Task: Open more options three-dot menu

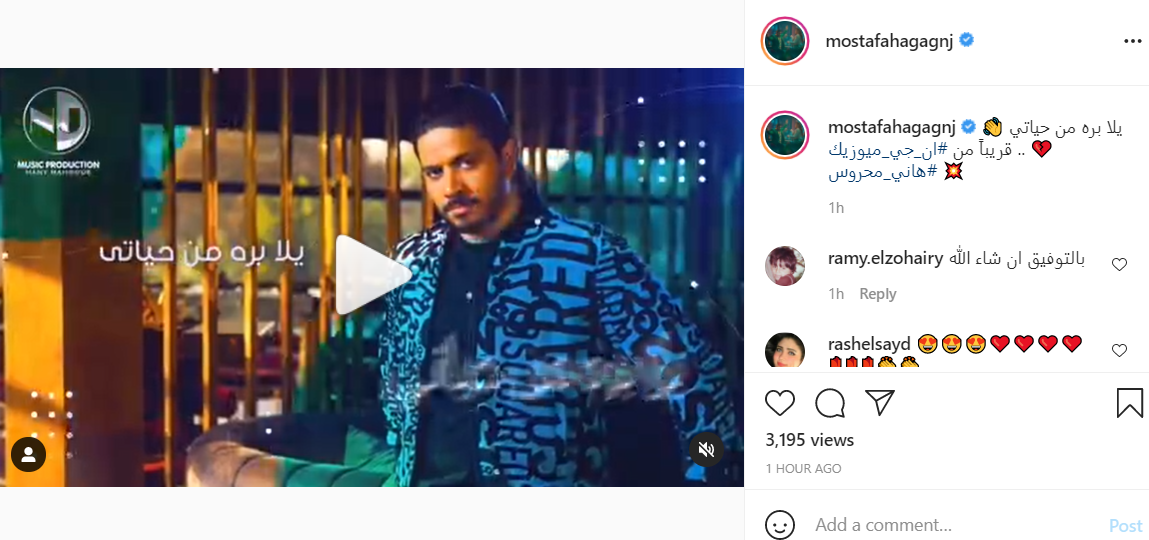Action: coord(1132,41)
